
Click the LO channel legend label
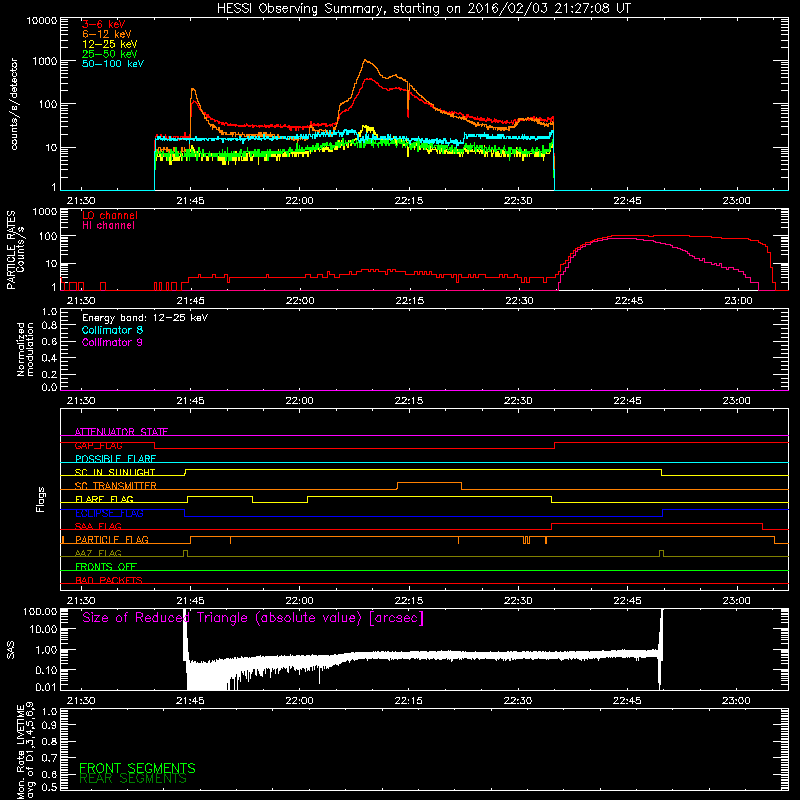[110, 215]
